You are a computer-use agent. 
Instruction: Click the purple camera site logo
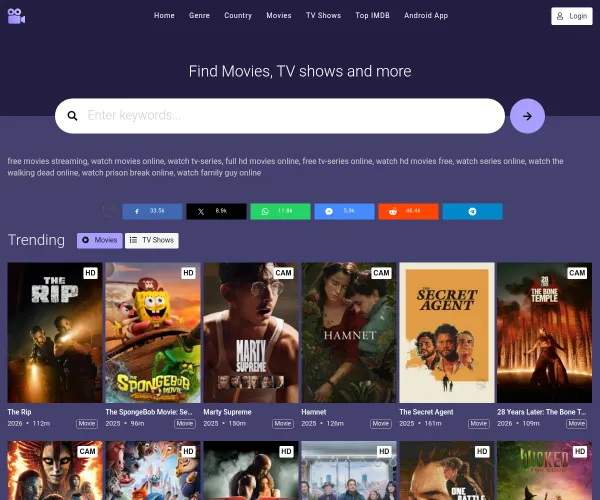click(16, 16)
